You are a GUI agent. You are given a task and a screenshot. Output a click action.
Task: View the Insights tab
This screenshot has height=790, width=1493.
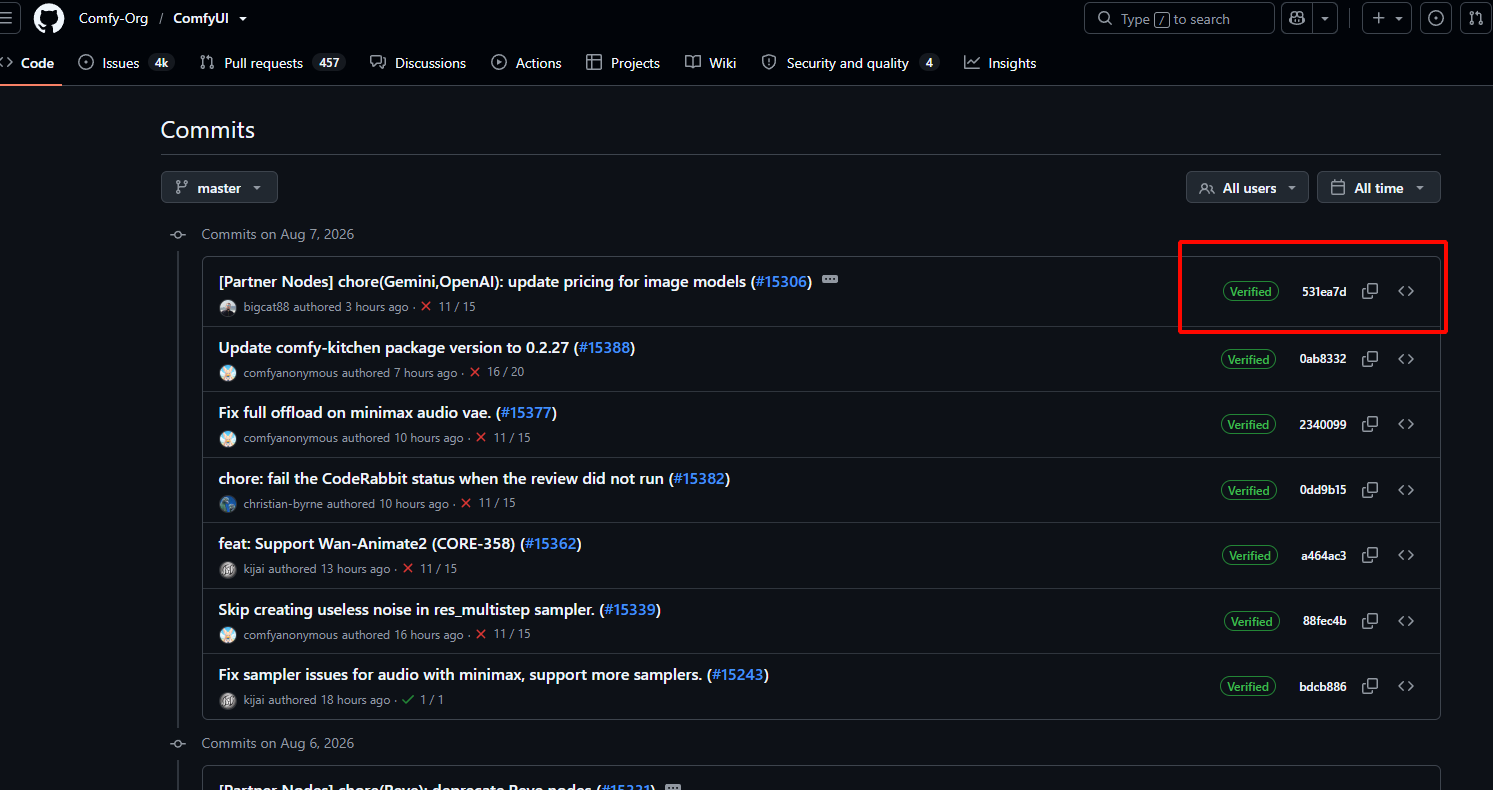pyautogui.click(x=999, y=63)
